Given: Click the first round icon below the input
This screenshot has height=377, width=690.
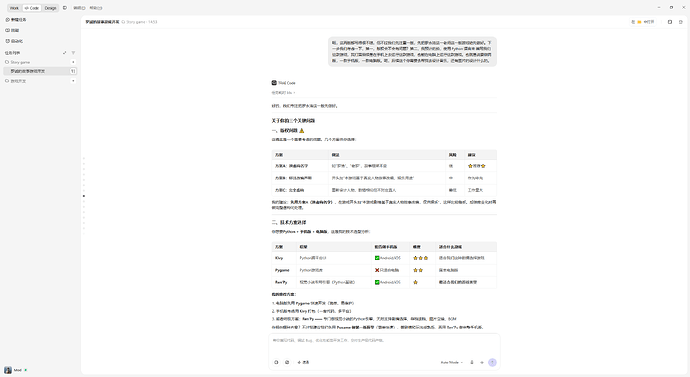Looking at the screenshot, I should pos(276,362).
